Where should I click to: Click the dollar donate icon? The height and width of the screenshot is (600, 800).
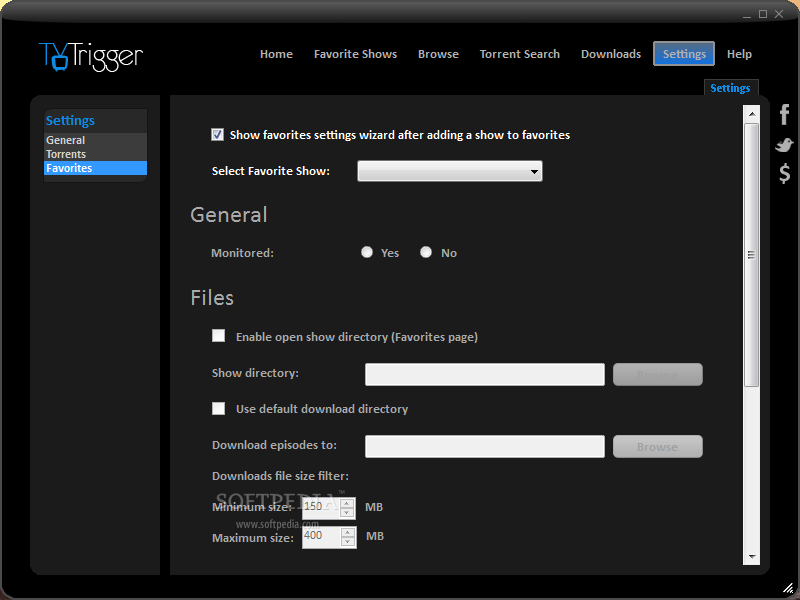[x=785, y=173]
